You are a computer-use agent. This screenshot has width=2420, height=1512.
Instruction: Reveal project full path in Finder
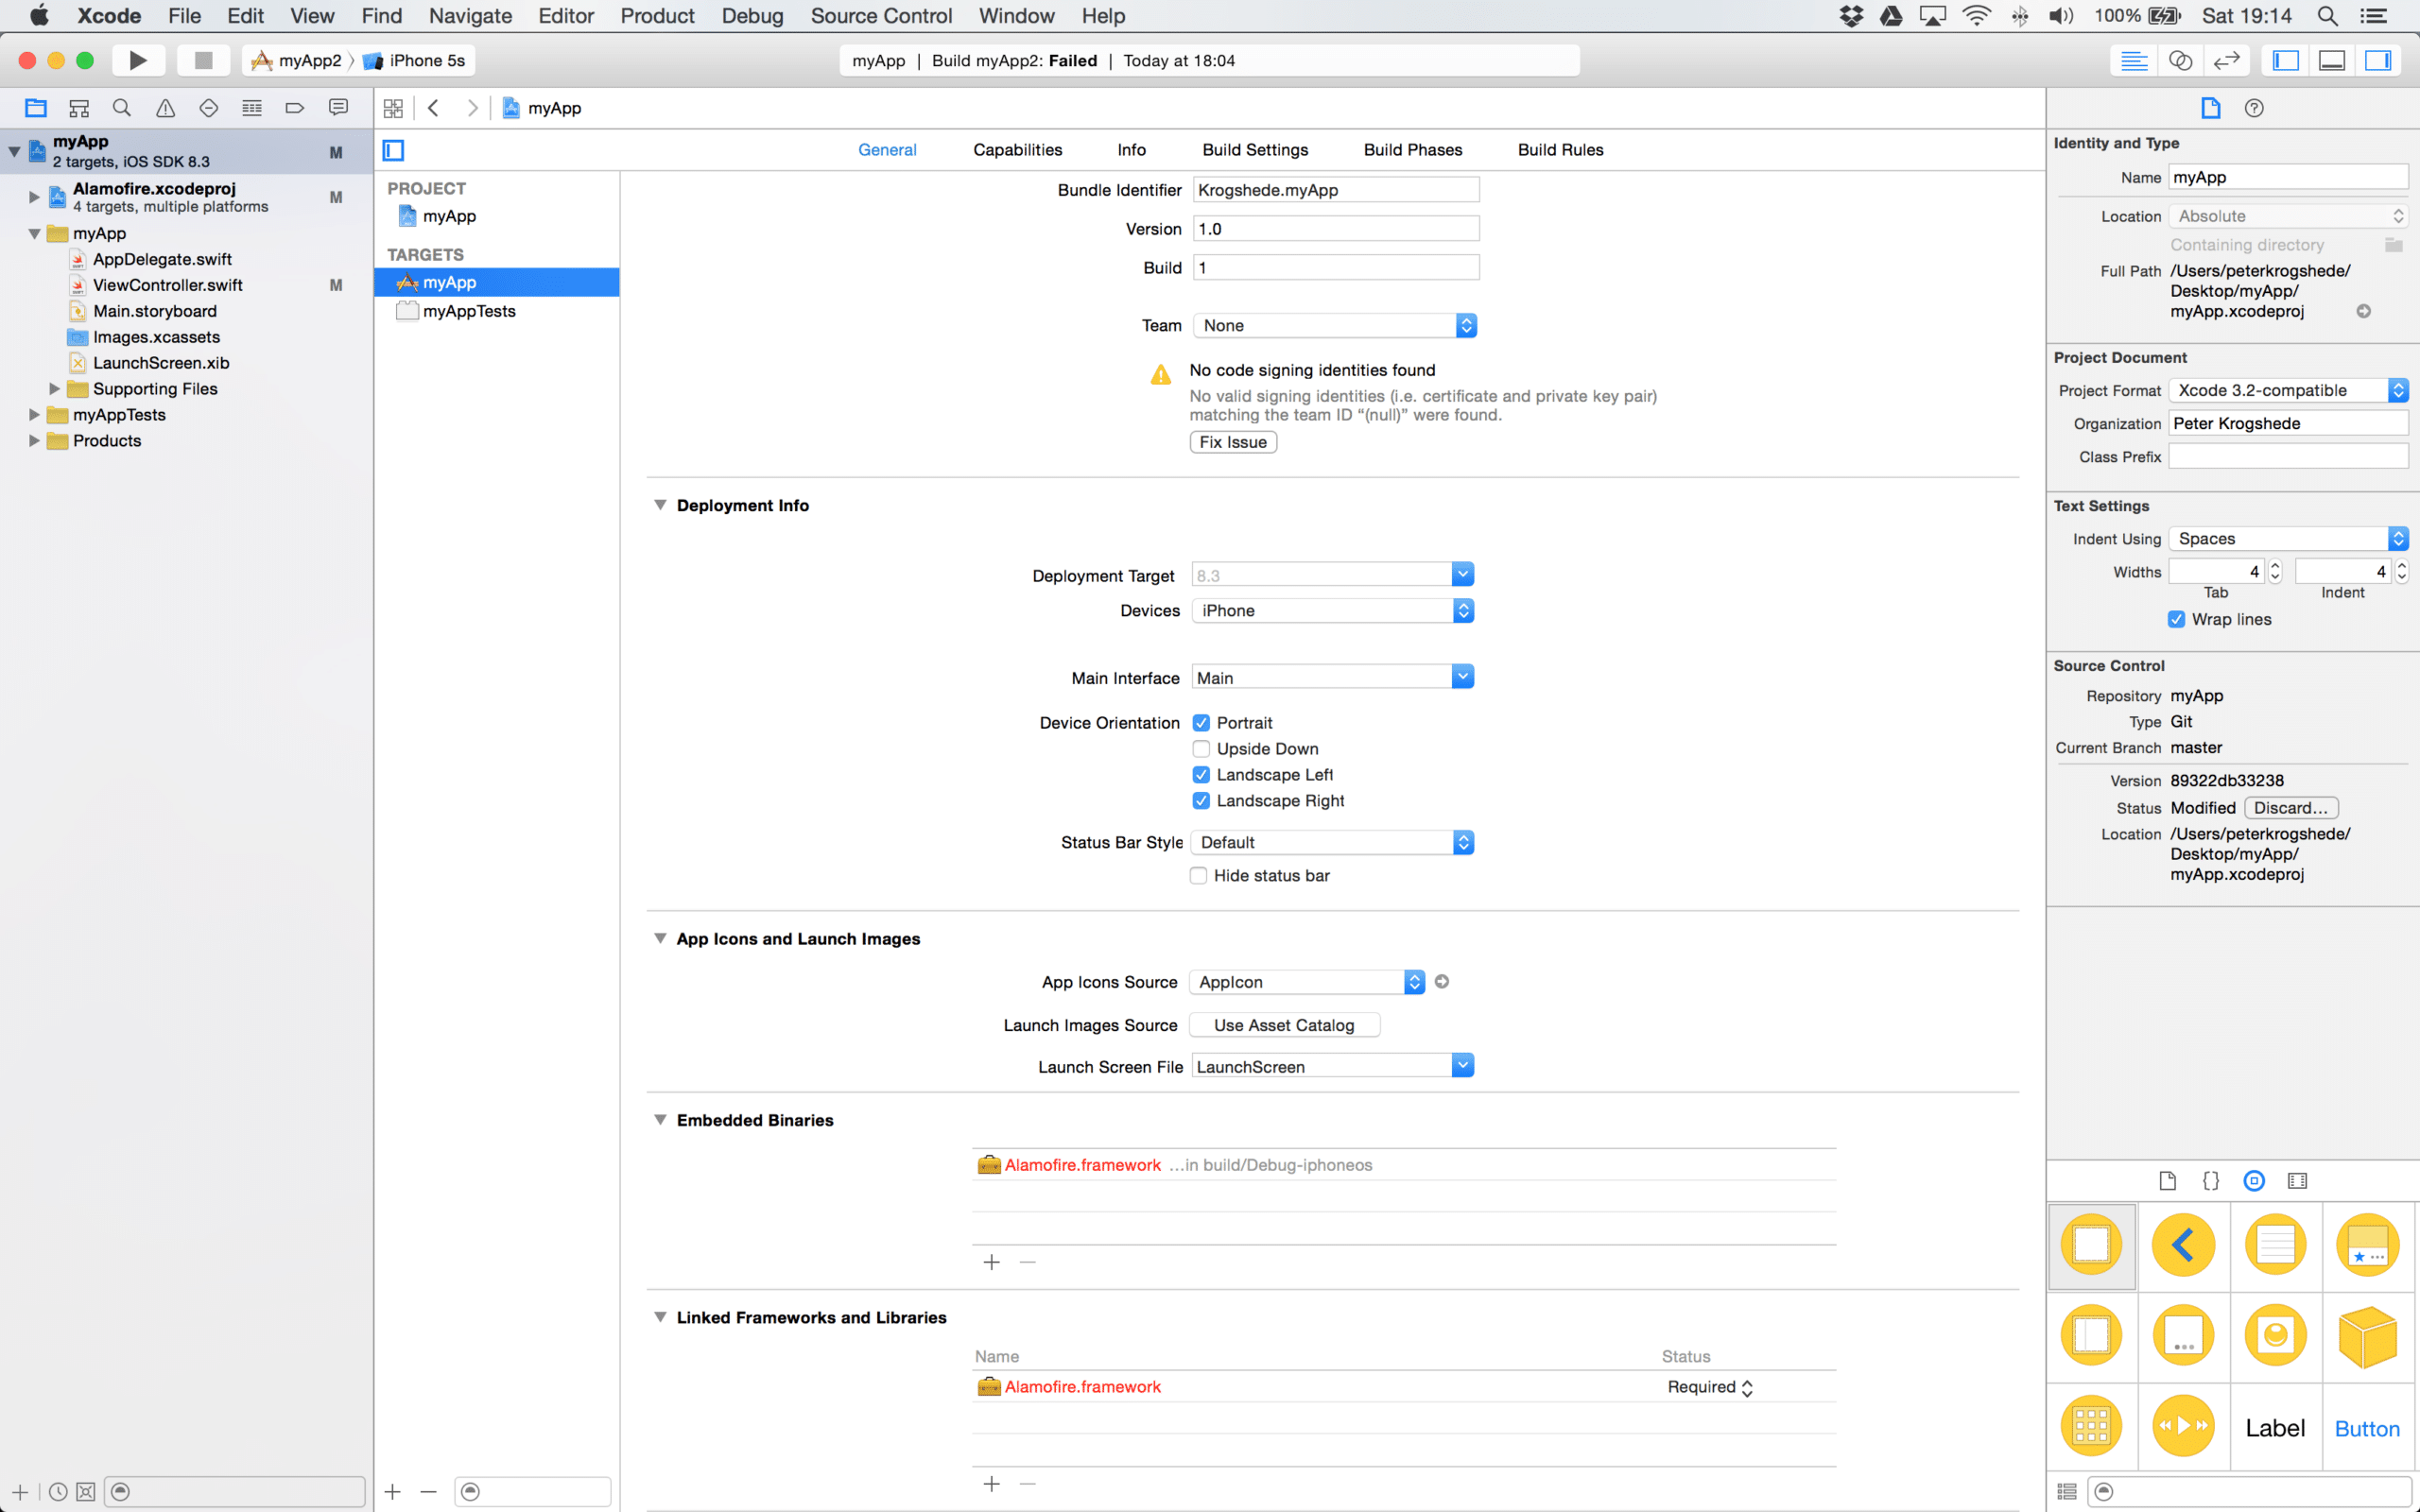2364,311
